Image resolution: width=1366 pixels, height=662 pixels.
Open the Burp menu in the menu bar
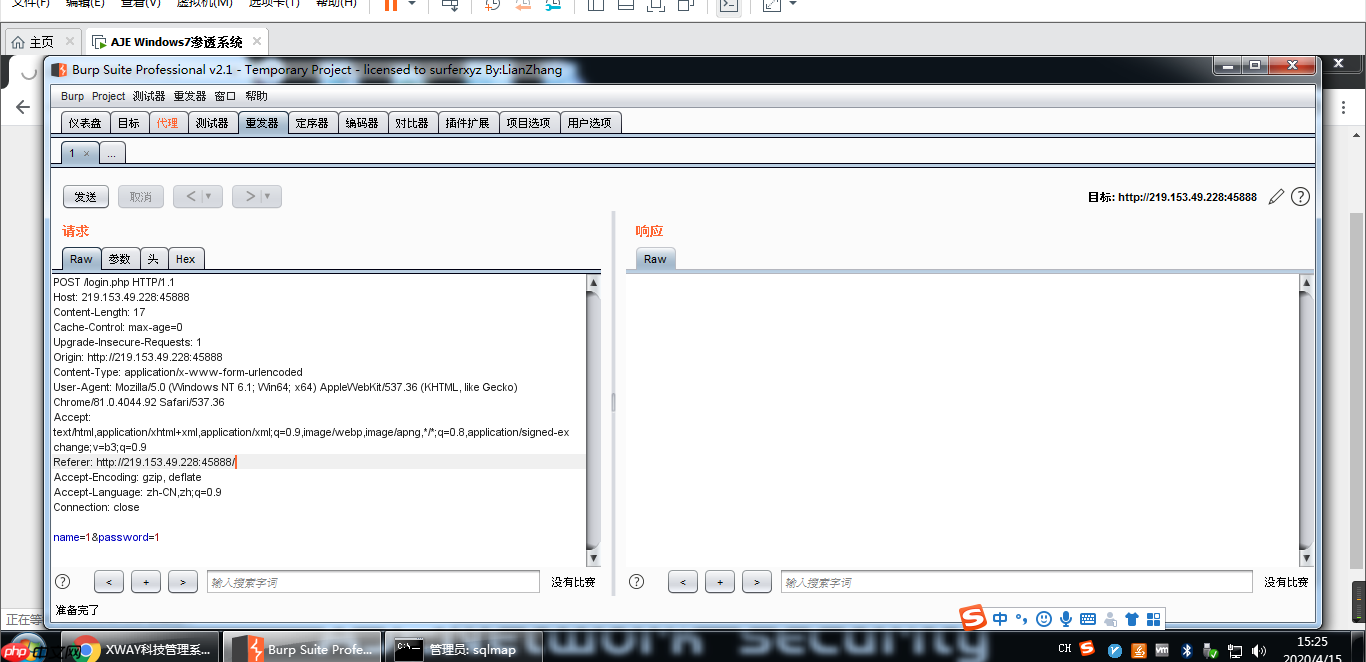pos(71,96)
